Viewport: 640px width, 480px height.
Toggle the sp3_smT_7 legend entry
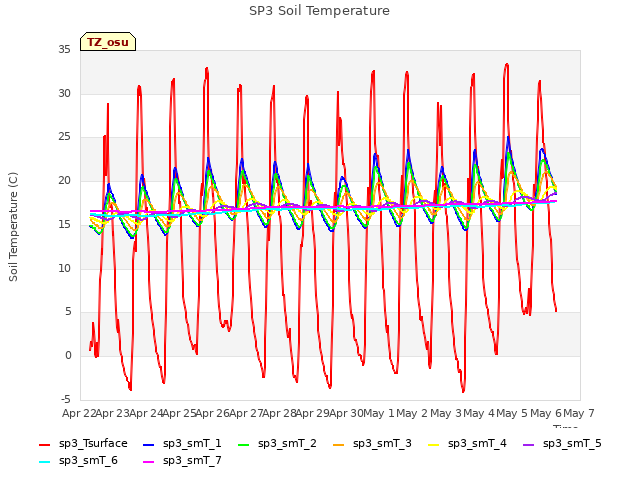[182, 461]
